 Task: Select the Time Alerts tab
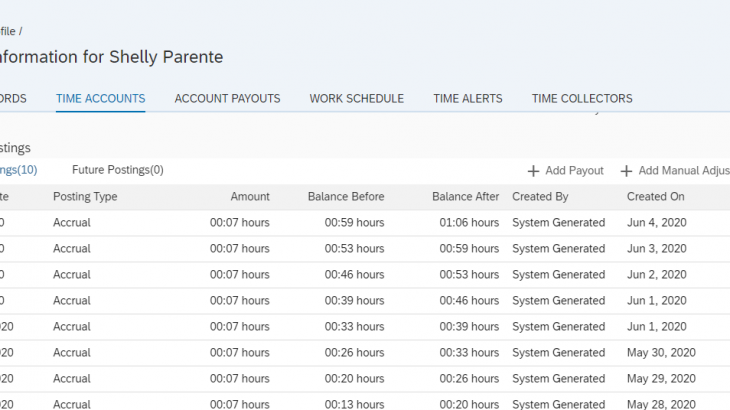[467, 99]
